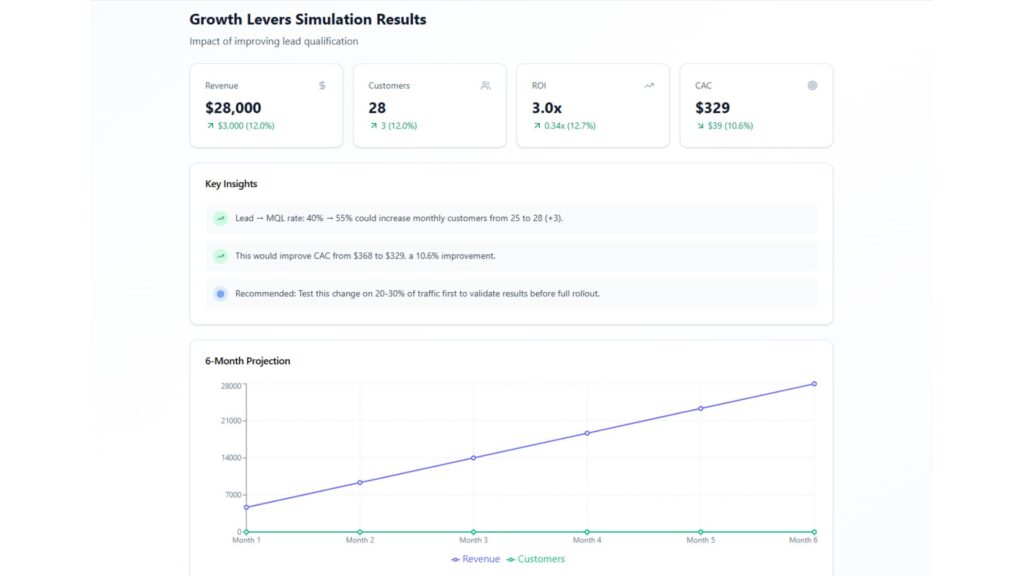Click the people icon in Customers card
Image resolution: width=1024 pixels, height=576 pixels.
click(x=485, y=86)
